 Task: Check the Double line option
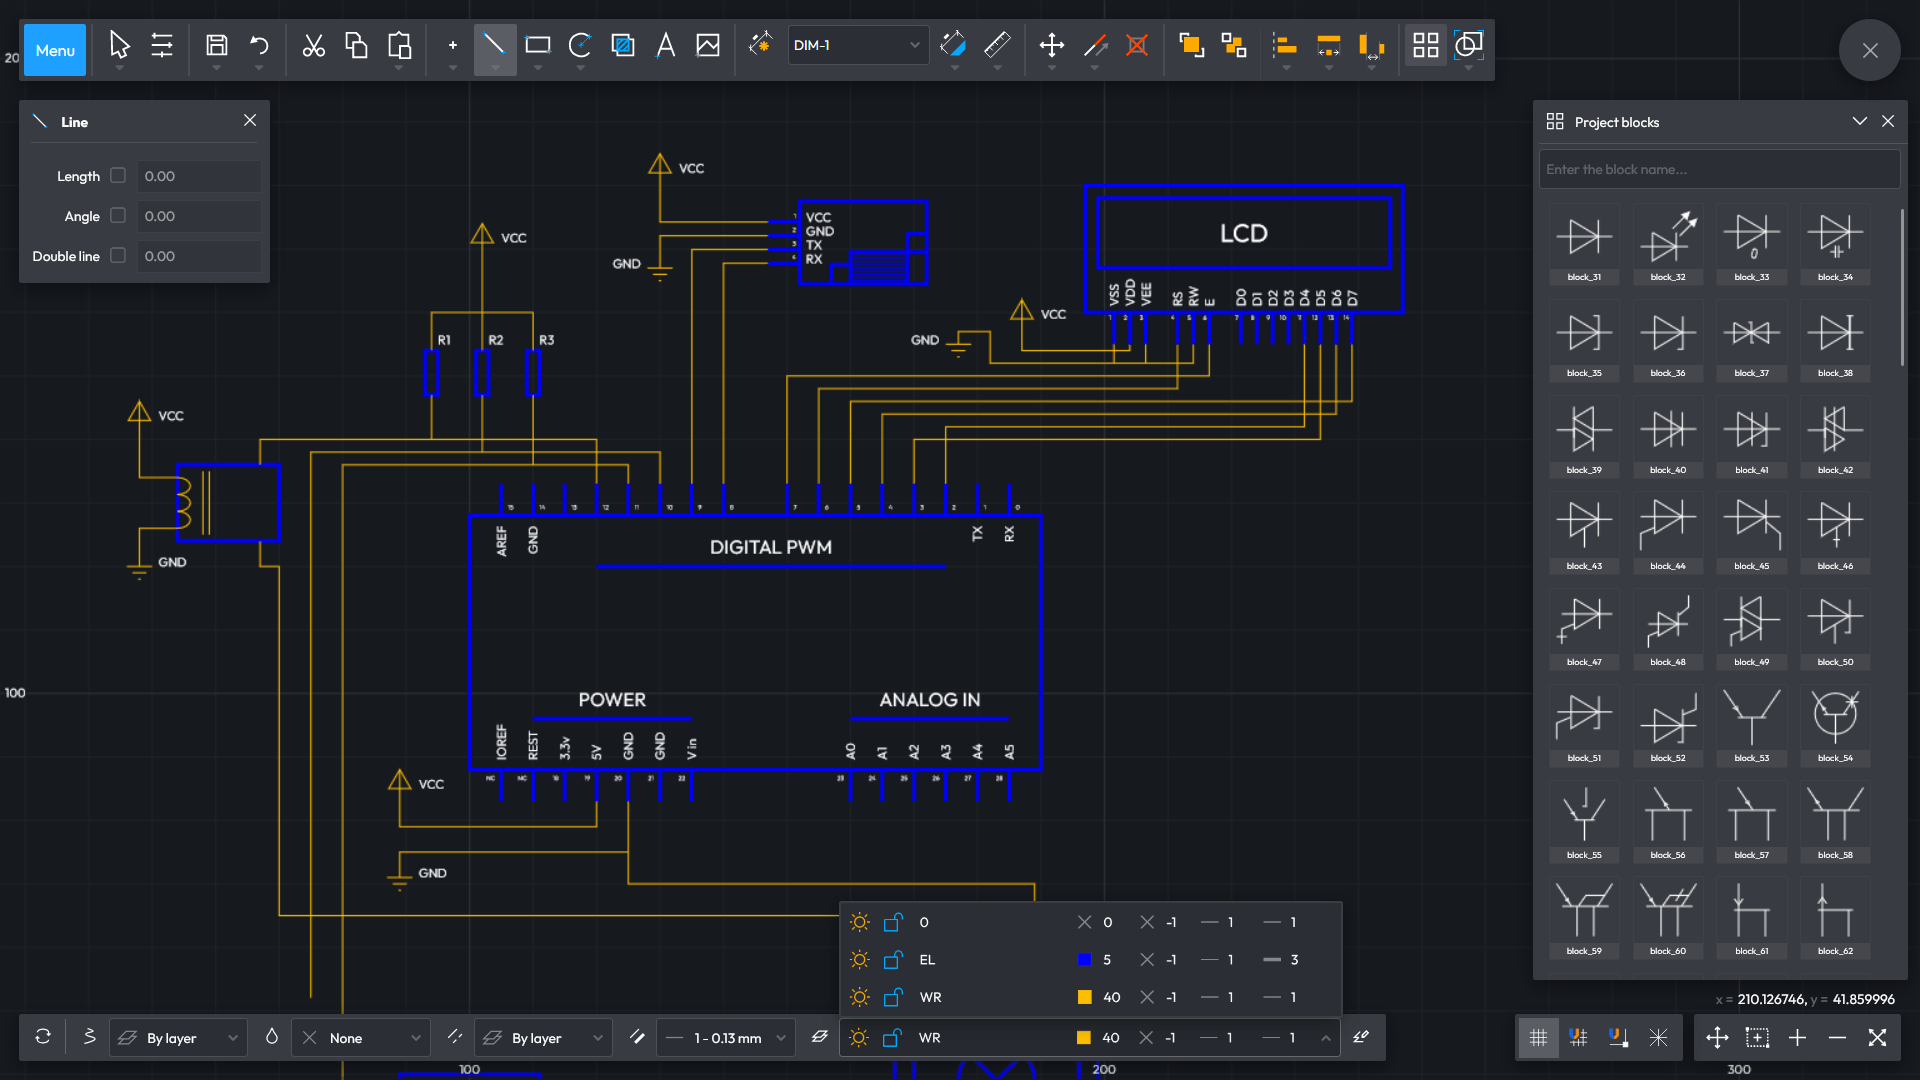(x=118, y=256)
